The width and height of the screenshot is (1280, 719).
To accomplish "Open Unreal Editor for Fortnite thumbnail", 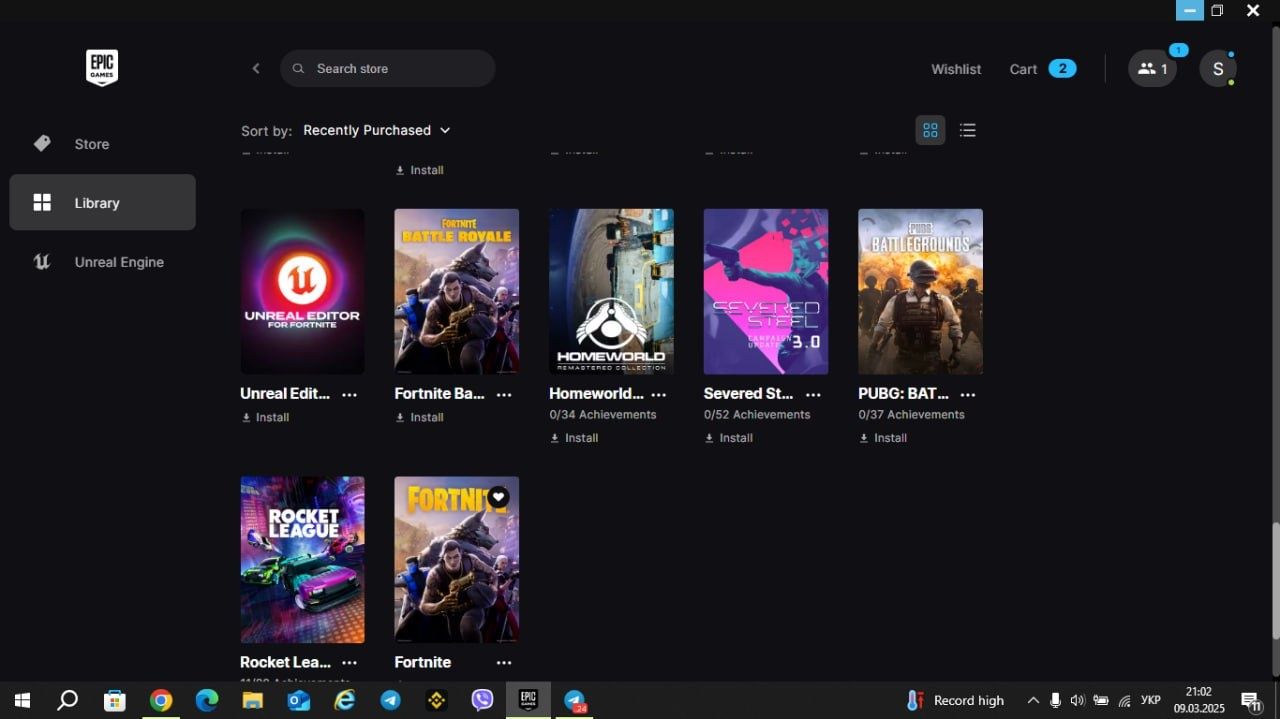I will pyautogui.click(x=302, y=291).
